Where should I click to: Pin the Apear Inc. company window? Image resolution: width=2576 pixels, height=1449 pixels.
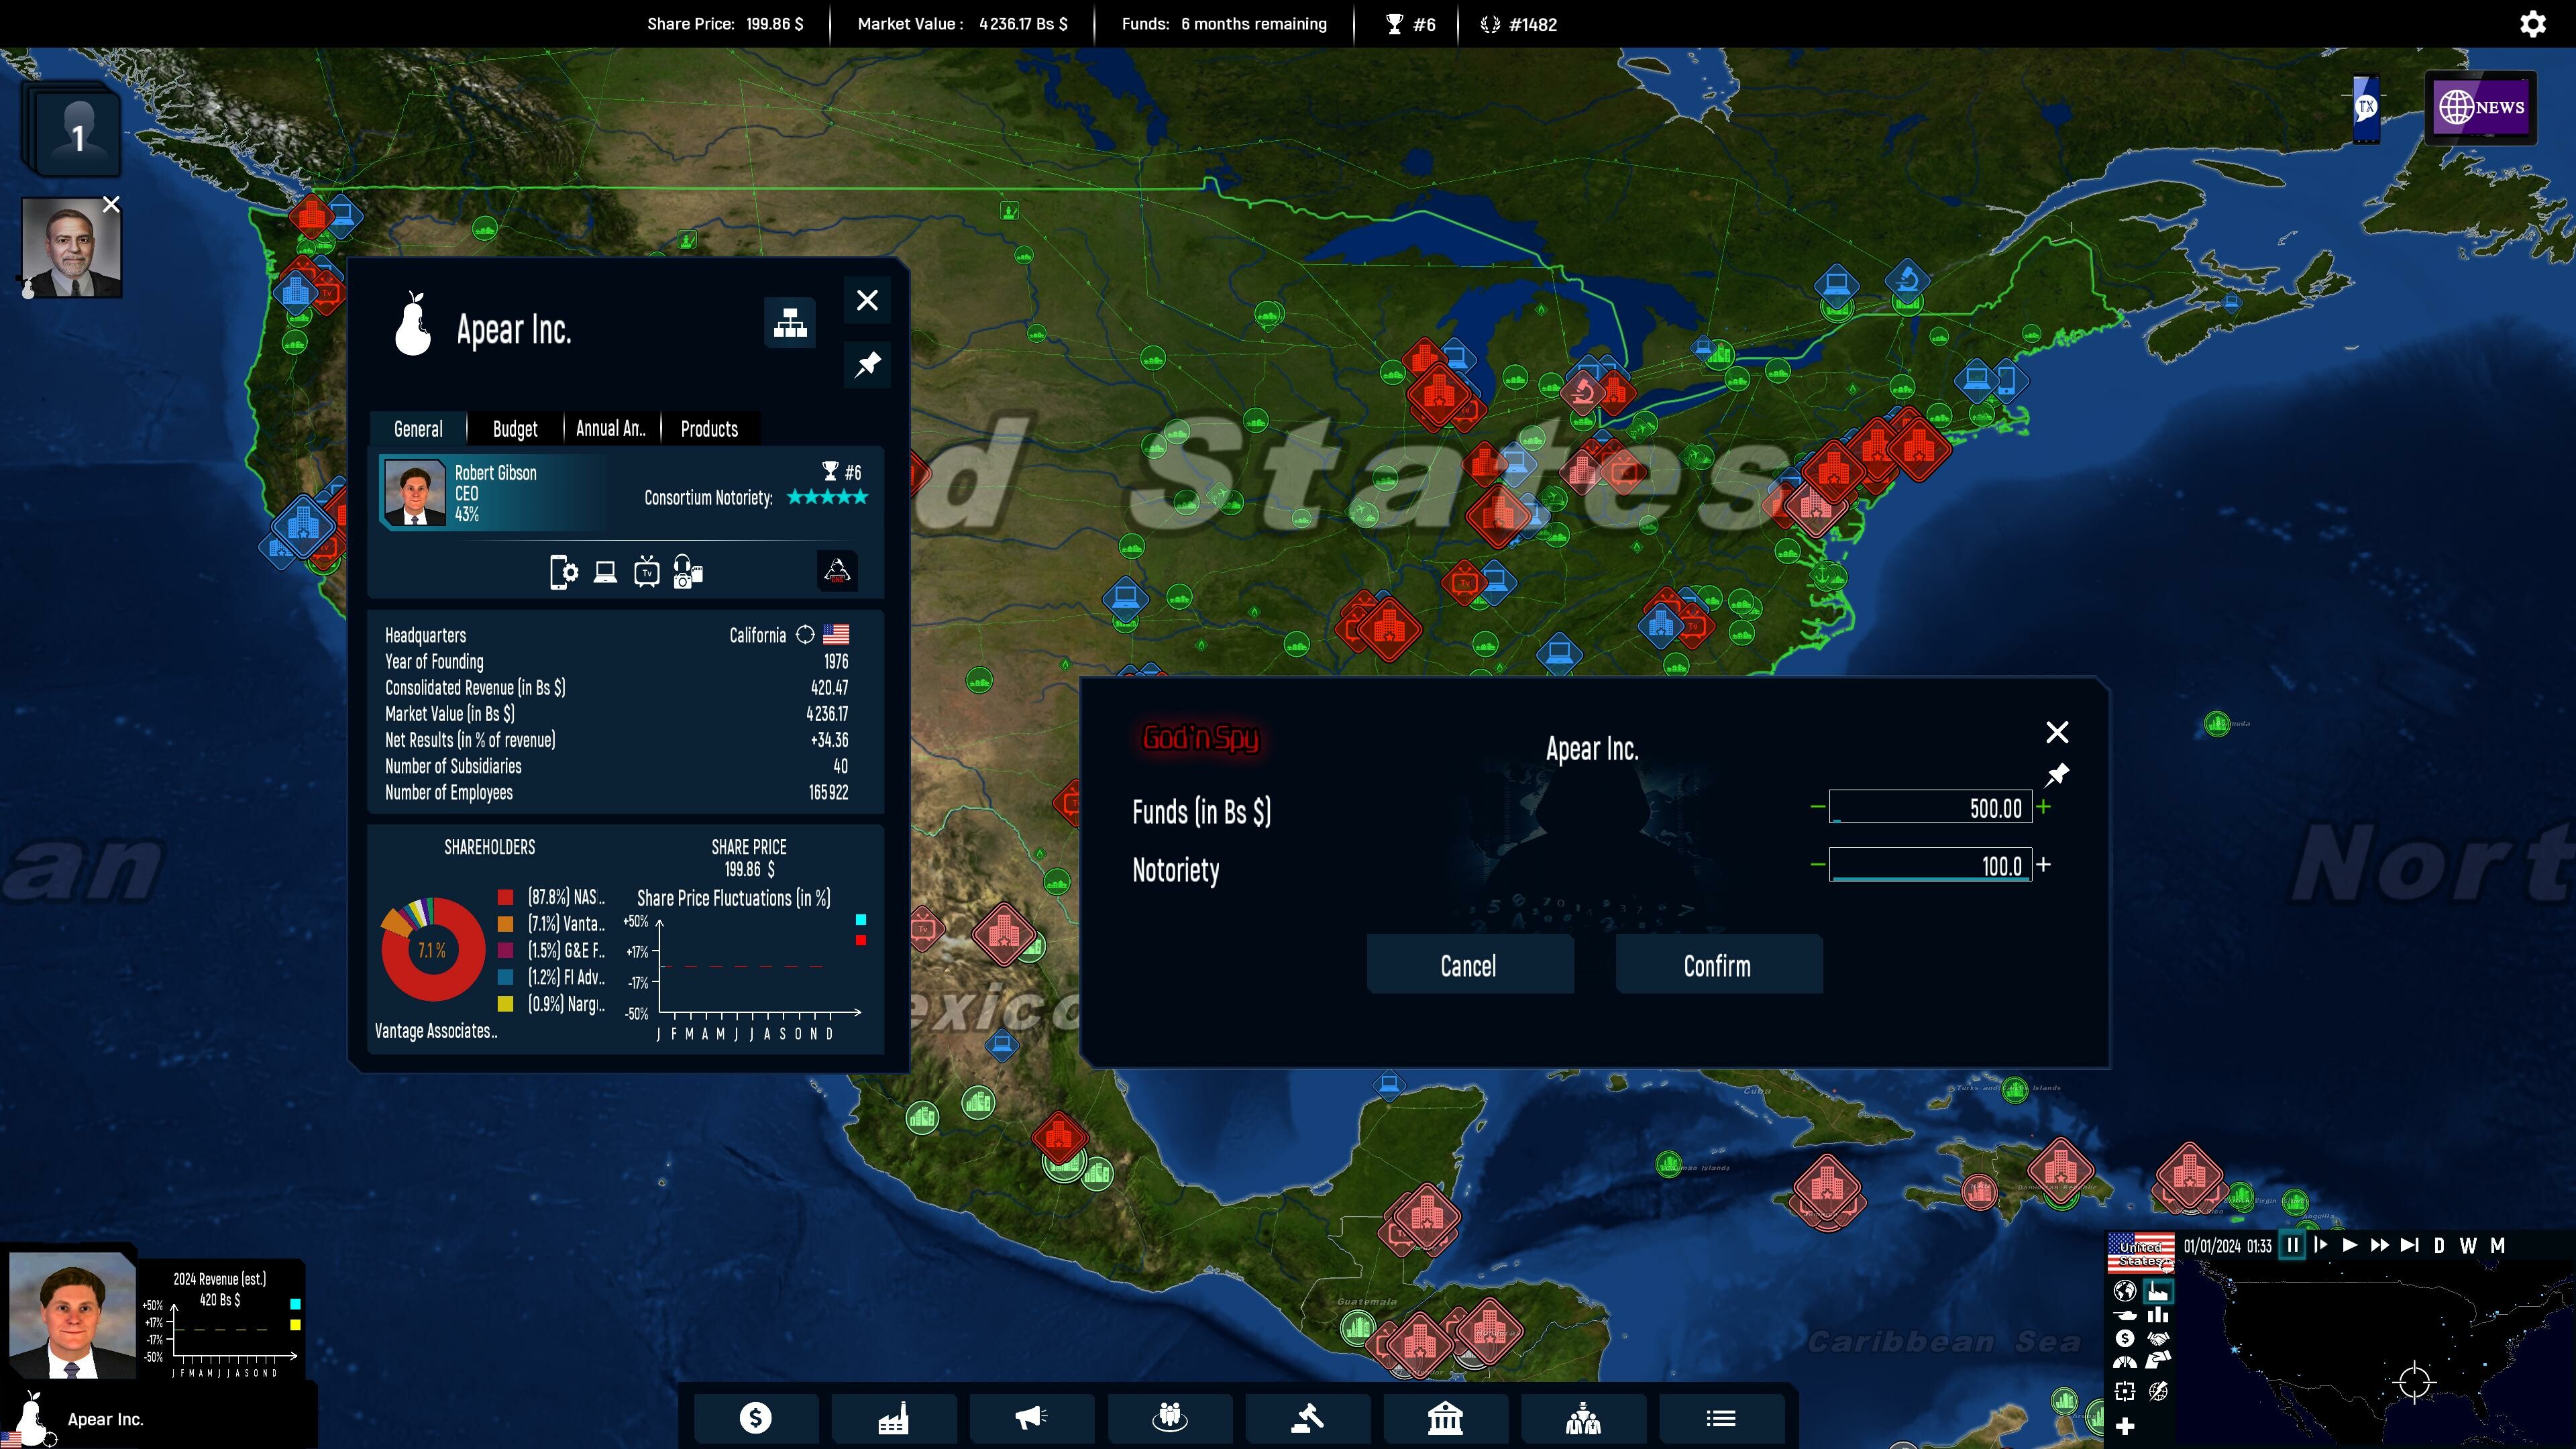(867, 364)
